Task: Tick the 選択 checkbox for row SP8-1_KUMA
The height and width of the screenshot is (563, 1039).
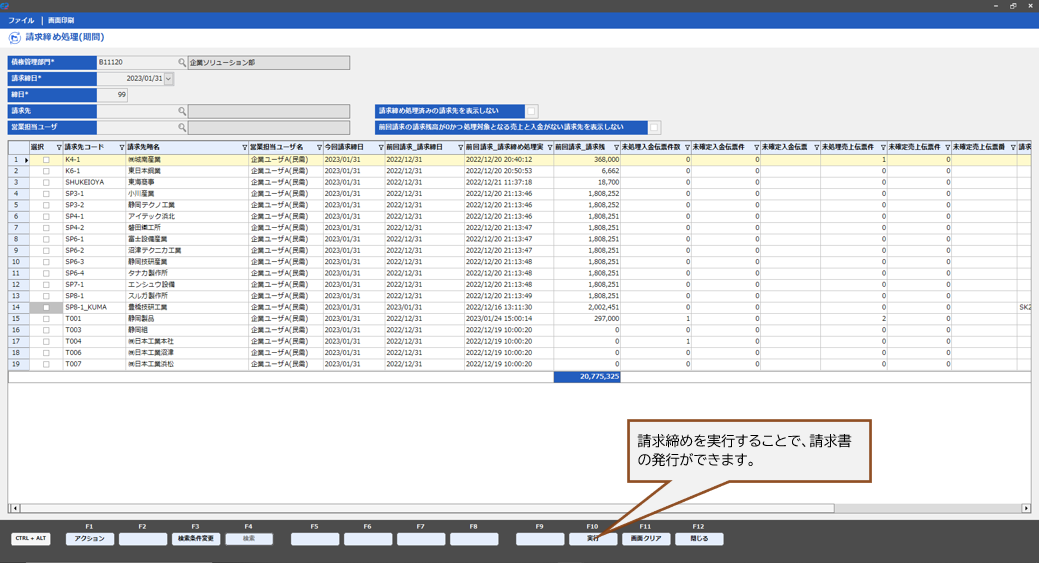Action: click(46, 307)
